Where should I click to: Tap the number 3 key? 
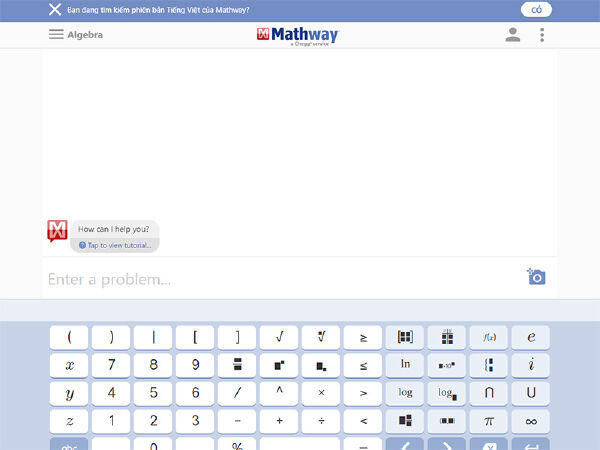point(195,421)
